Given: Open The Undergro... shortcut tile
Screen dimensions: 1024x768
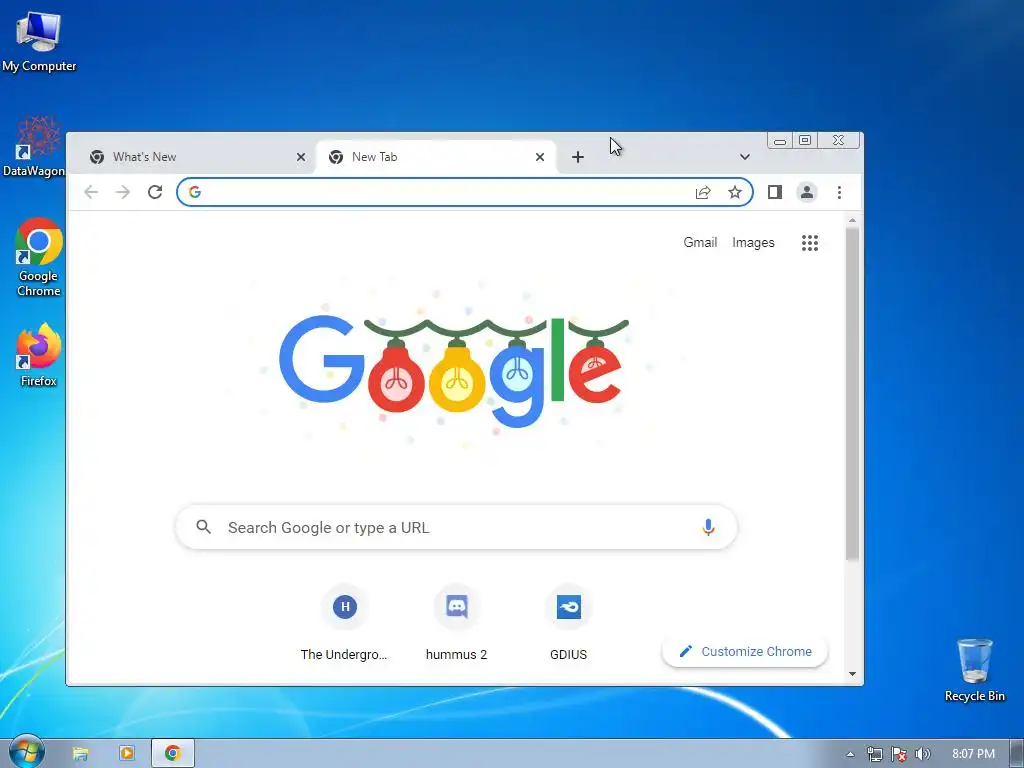Looking at the screenshot, I should pos(344,623).
